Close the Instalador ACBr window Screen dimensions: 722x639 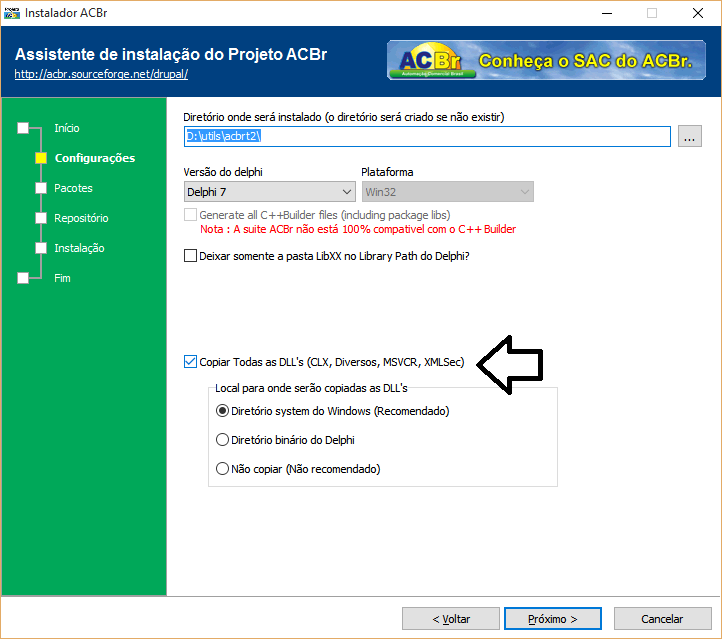coord(698,13)
